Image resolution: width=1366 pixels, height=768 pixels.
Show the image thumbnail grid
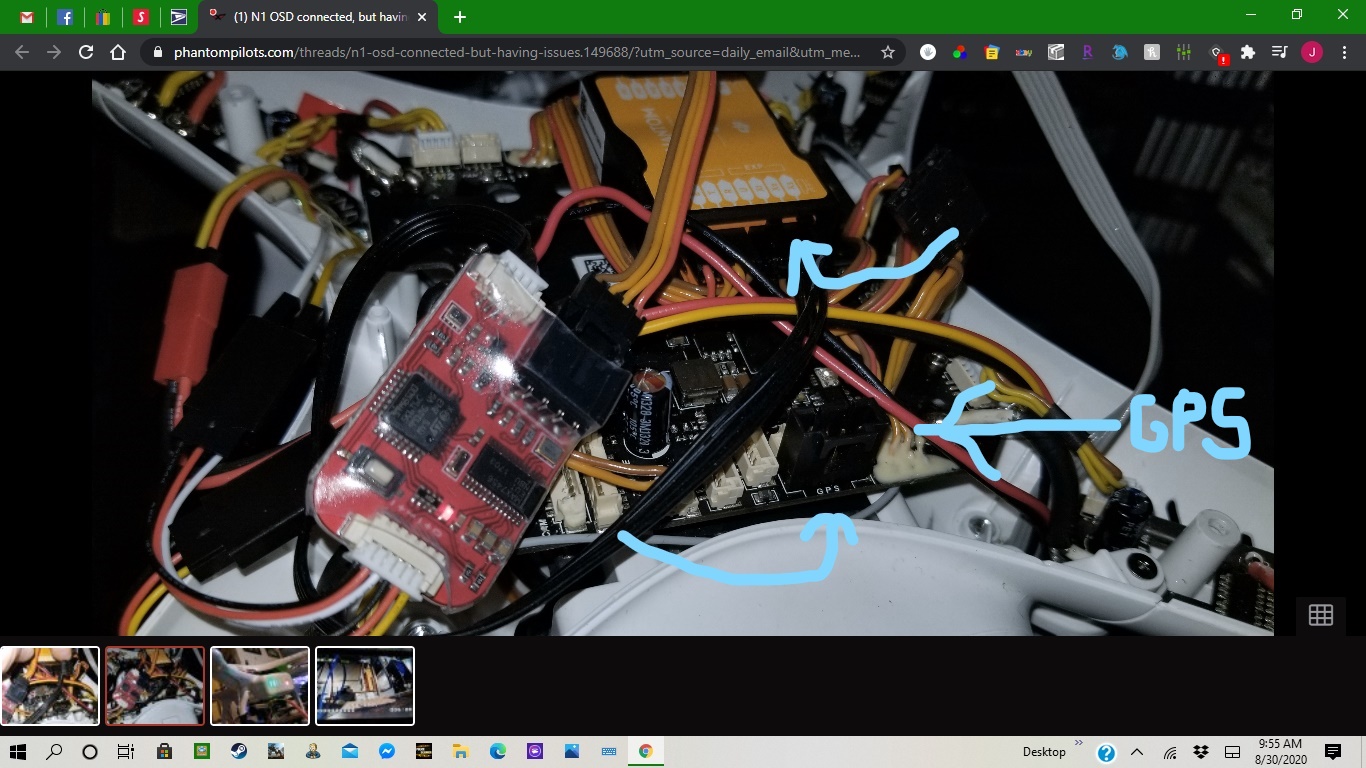click(1321, 615)
